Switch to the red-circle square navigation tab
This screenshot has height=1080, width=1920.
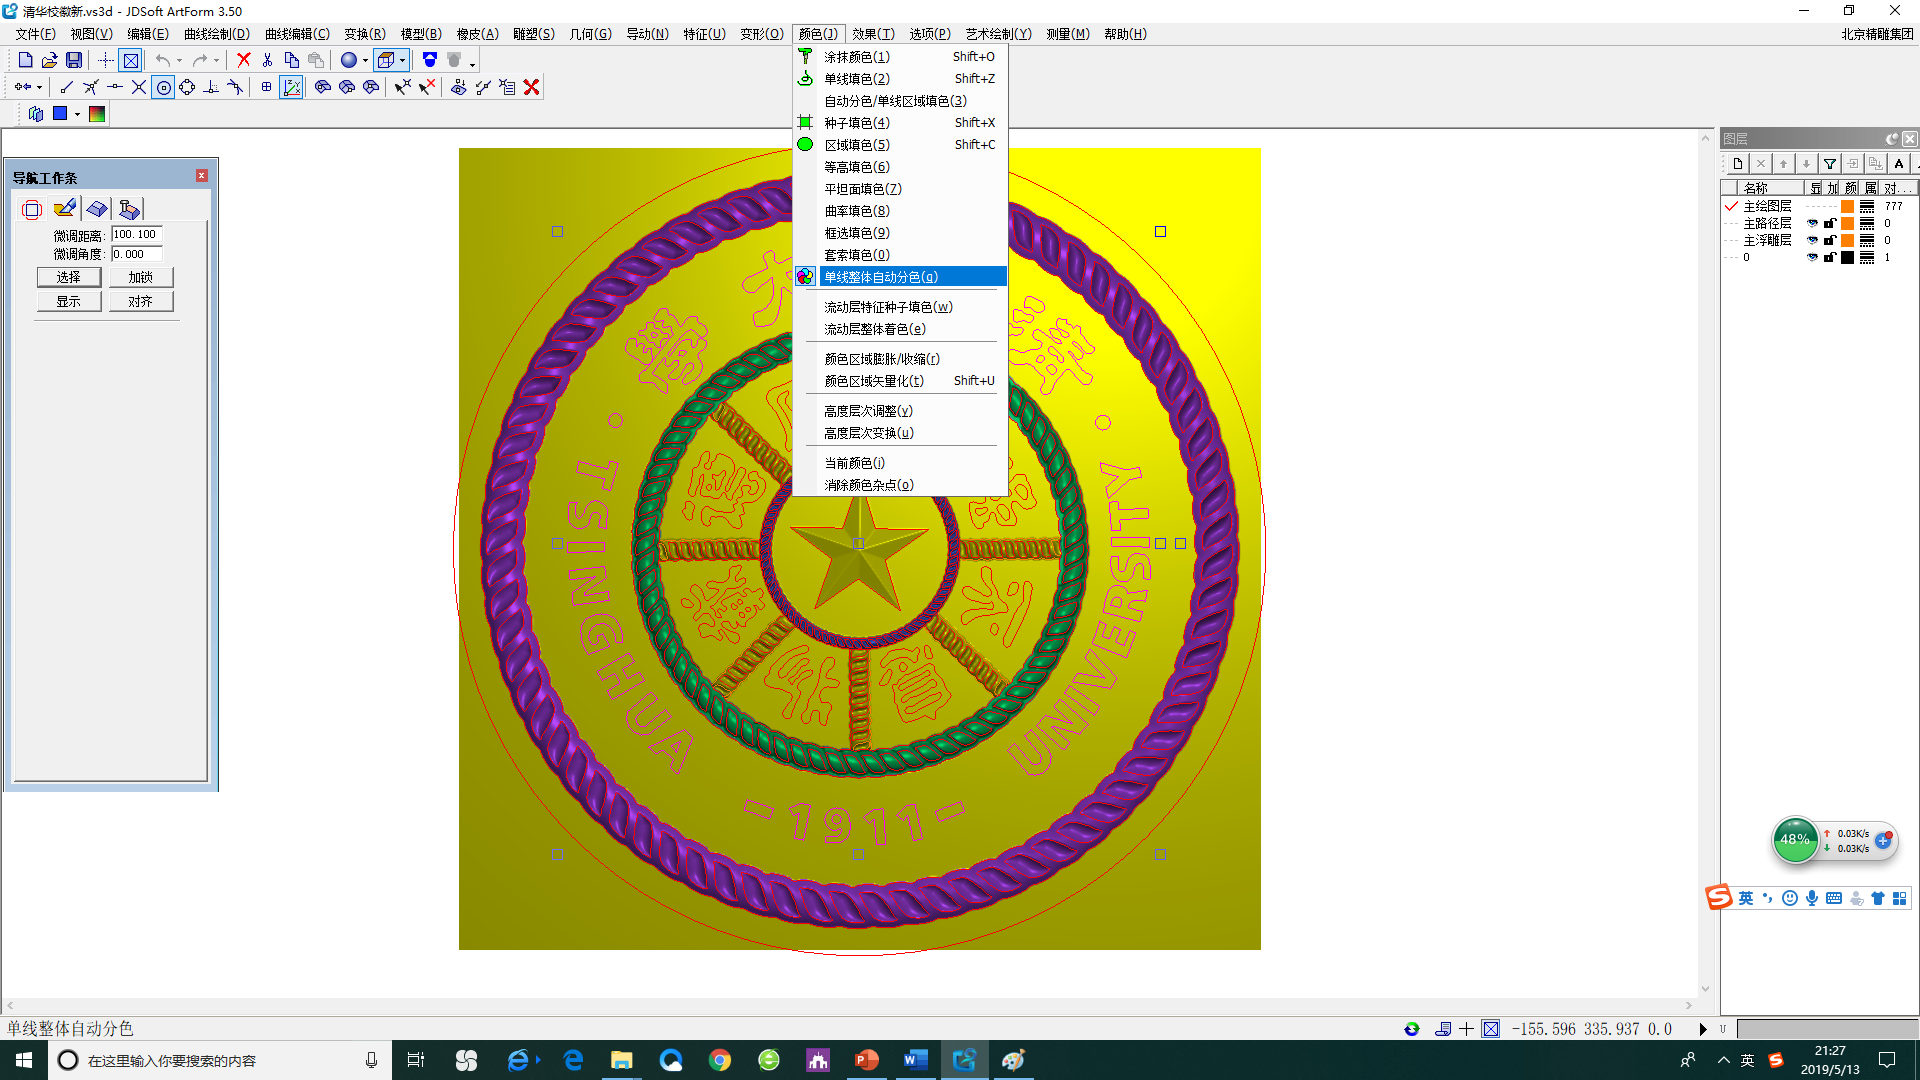32,209
